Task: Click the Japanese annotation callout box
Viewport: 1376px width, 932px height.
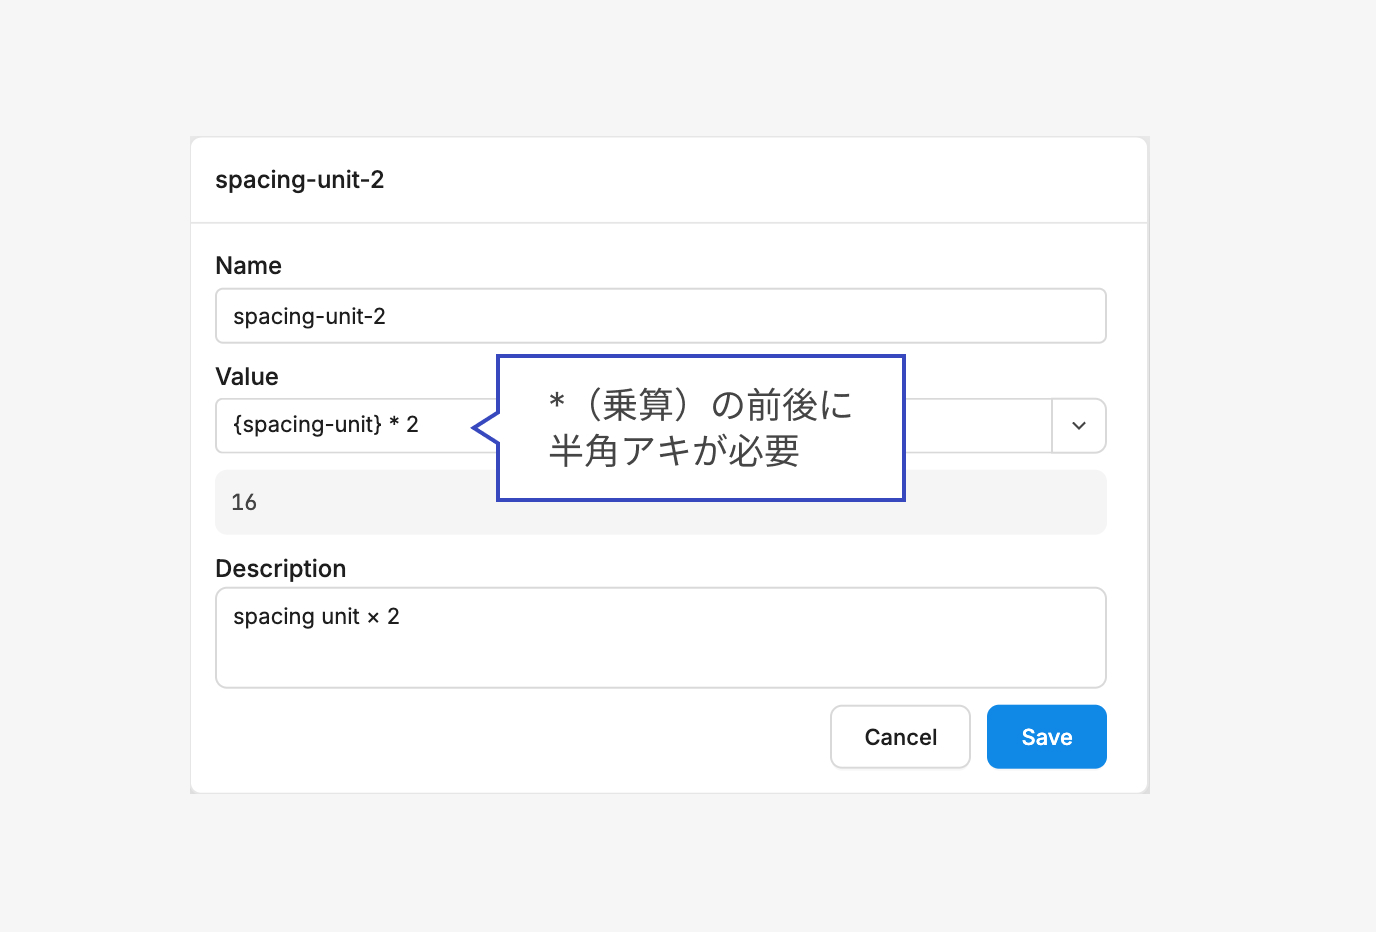Action: click(700, 428)
